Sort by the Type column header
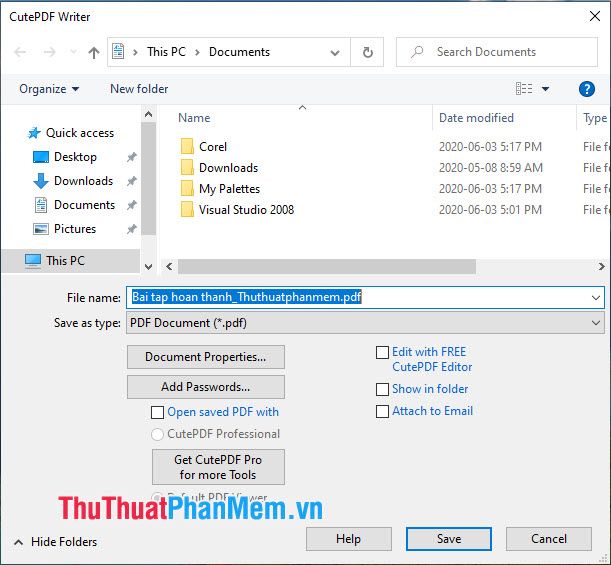 click(595, 118)
